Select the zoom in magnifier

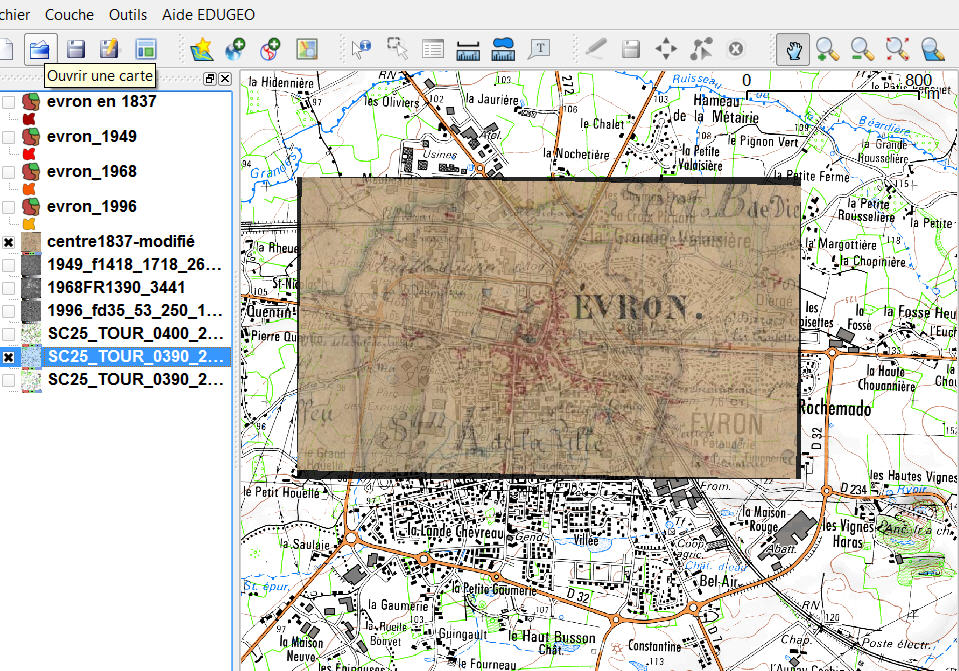point(827,49)
